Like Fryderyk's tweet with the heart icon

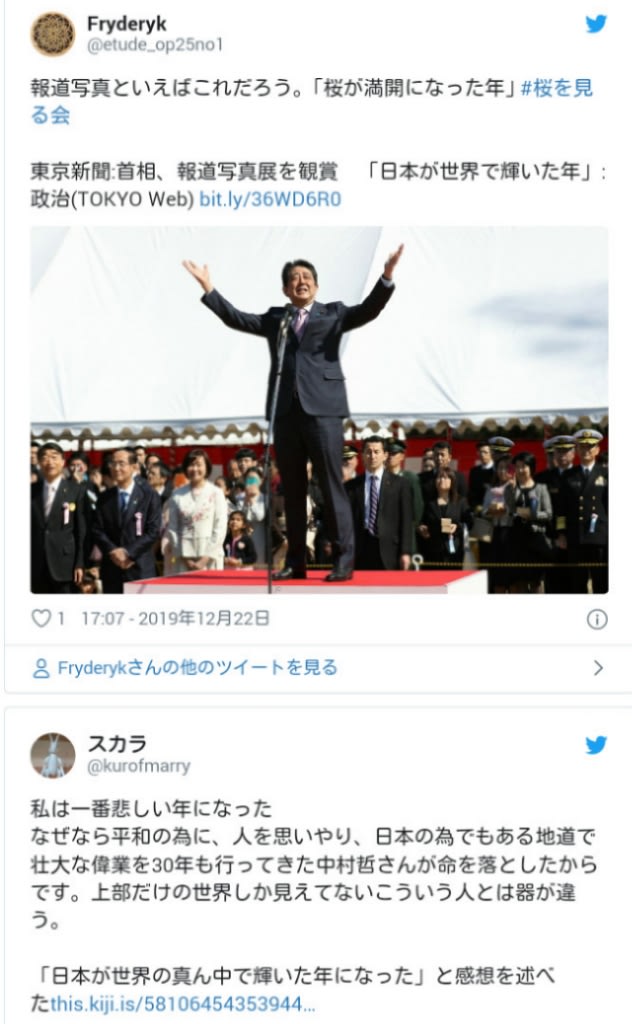coord(41,618)
